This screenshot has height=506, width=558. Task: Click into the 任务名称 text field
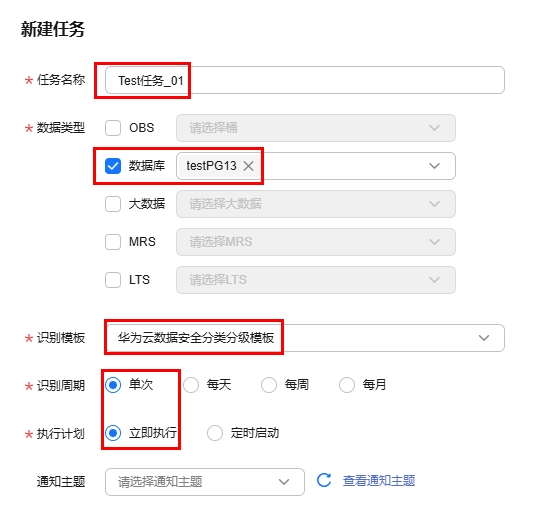(x=305, y=80)
